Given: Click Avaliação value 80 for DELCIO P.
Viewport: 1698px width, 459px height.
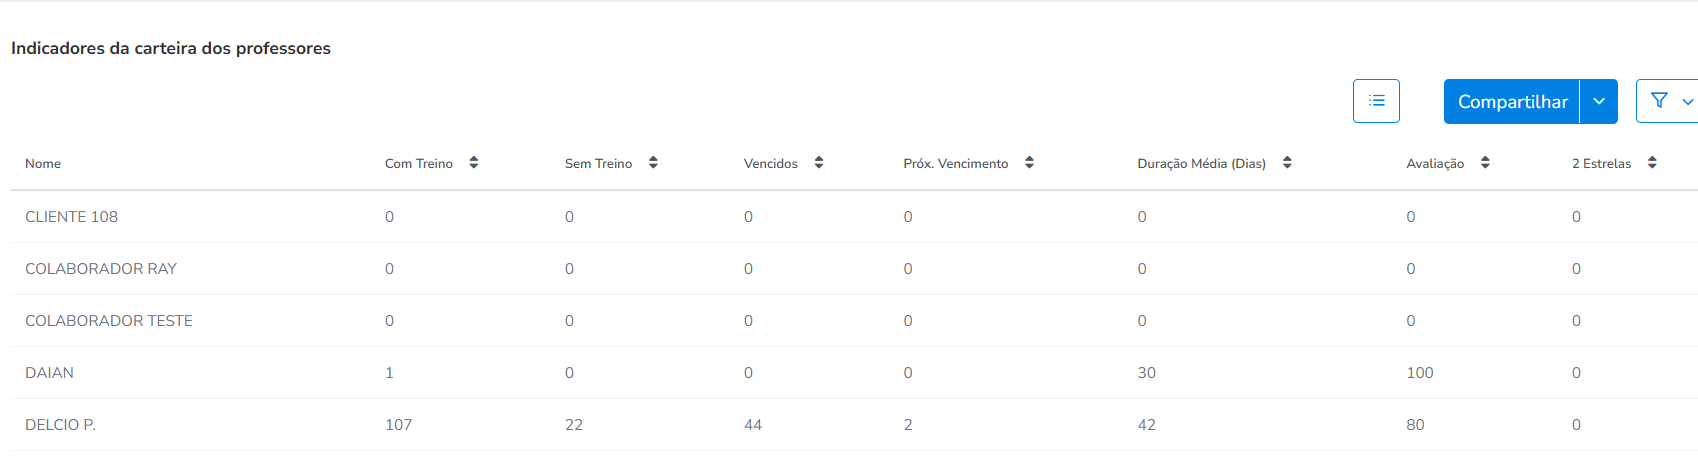Looking at the screenshot, I should tap(1415, 425).
